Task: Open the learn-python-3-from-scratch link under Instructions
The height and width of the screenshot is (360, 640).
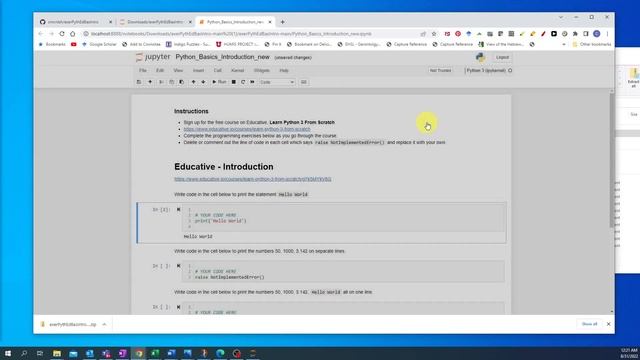Action: coord(247,129)
